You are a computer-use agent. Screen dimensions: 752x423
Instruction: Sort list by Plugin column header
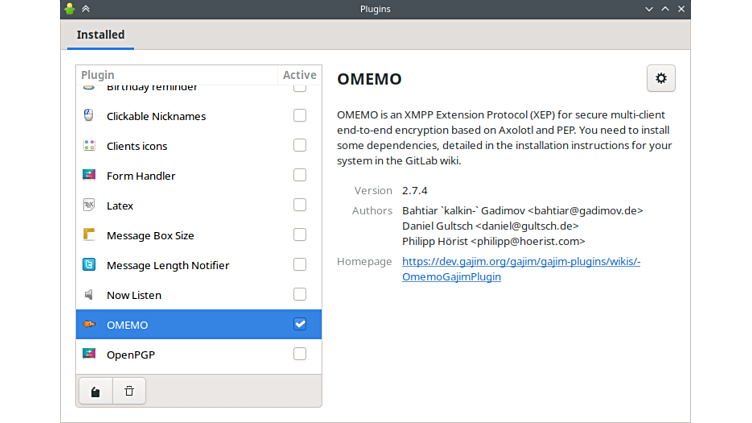point(176,75)
